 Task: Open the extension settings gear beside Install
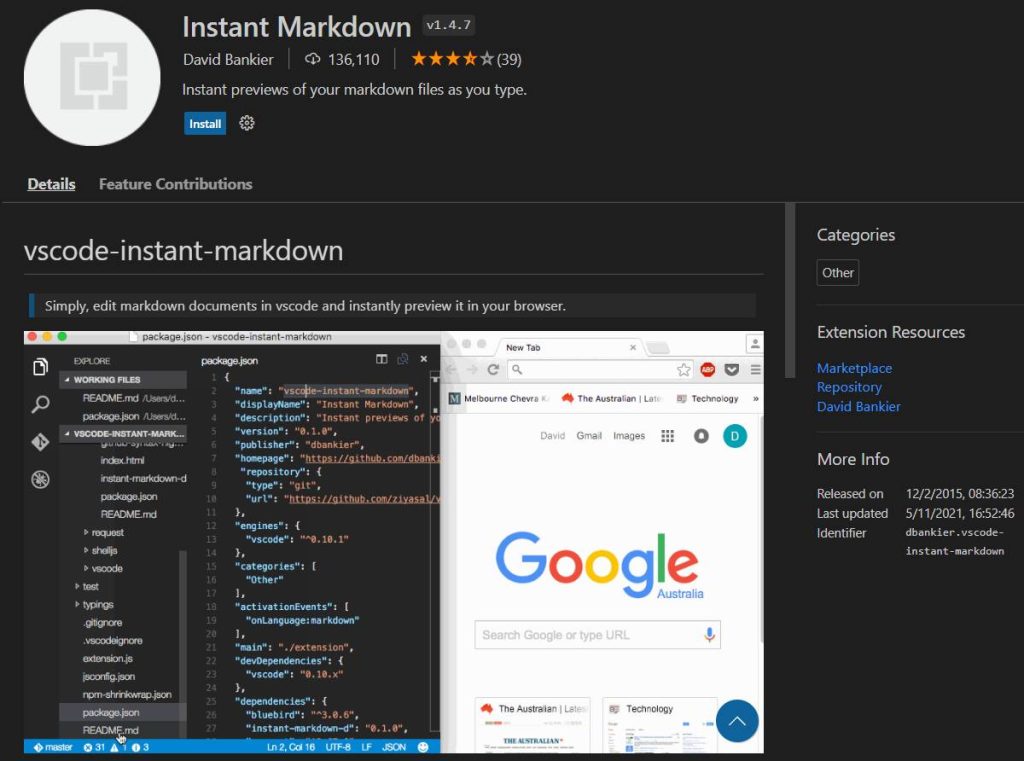click(x=246, y=123)
